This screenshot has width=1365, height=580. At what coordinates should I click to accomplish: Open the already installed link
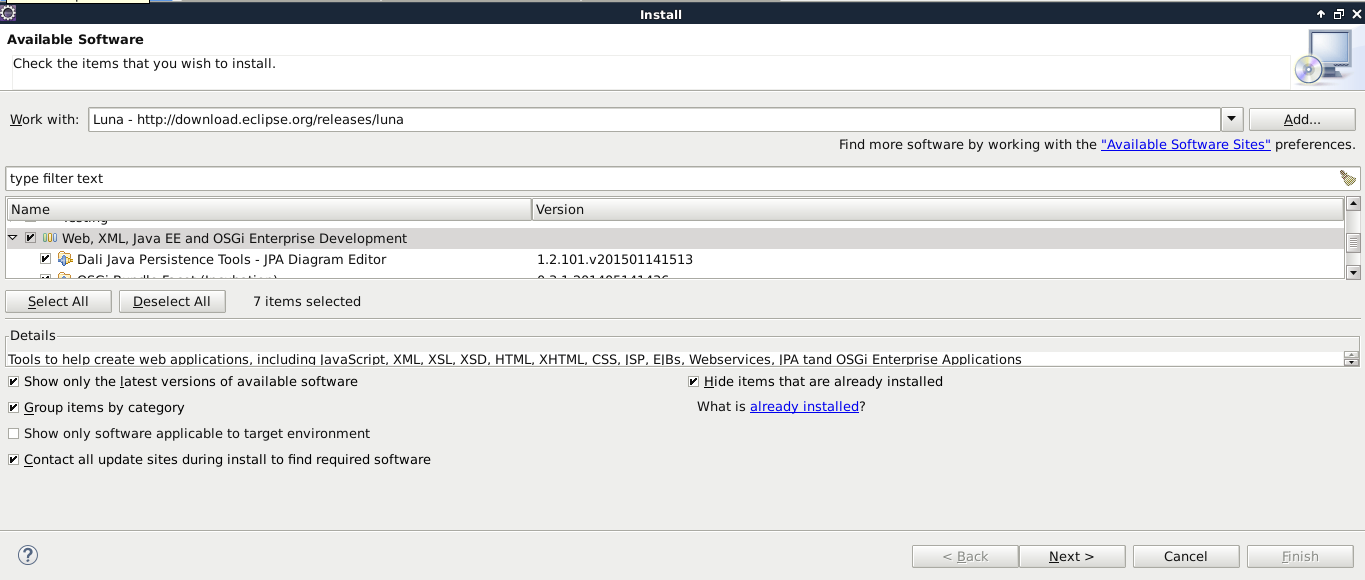tap(804, 407)
